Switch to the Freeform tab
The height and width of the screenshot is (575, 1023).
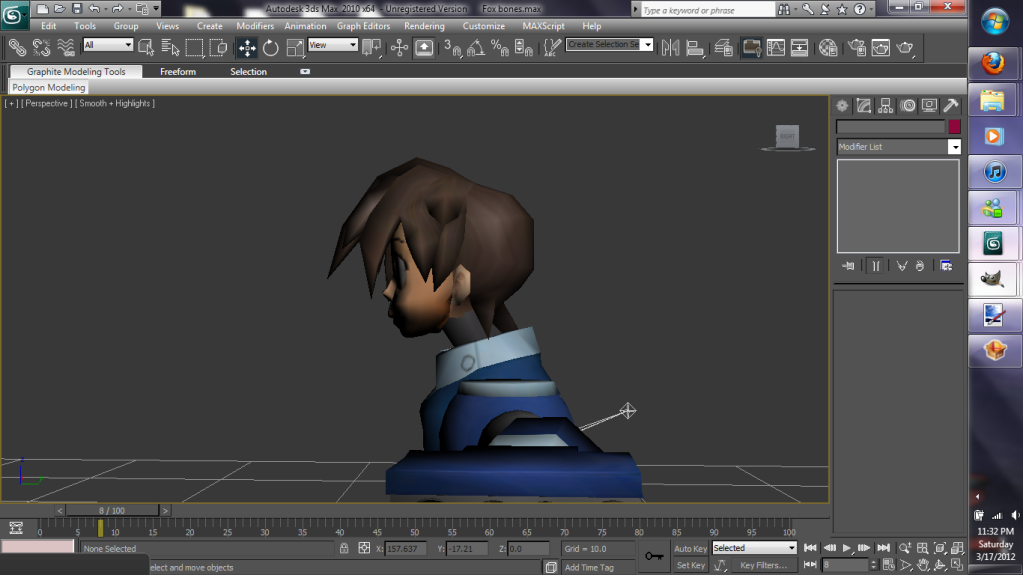177,72
